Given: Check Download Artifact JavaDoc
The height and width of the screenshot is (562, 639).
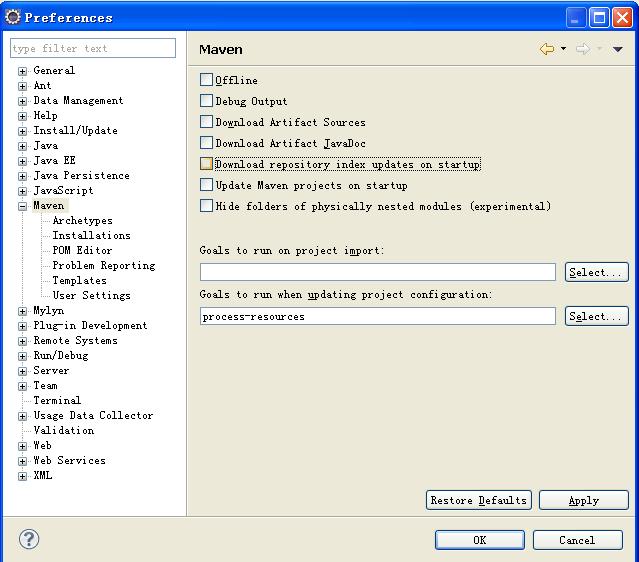Looking at the screenshot, I should click(206, 142).
